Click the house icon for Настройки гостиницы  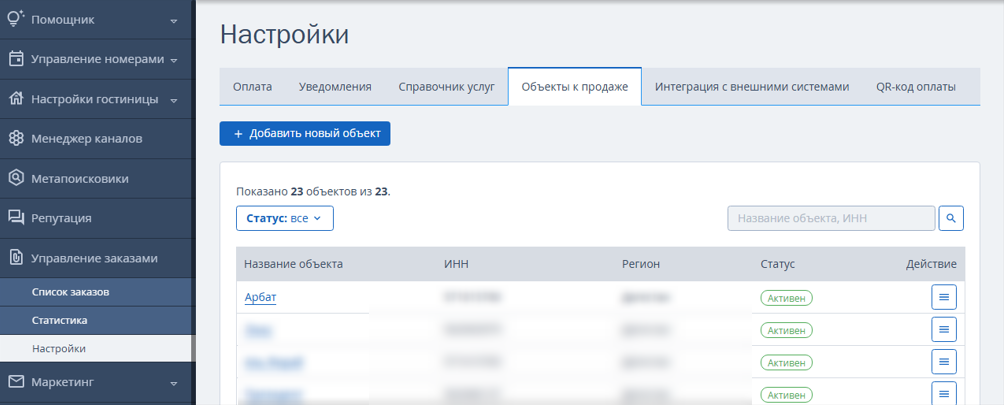(x=16, y=99)
